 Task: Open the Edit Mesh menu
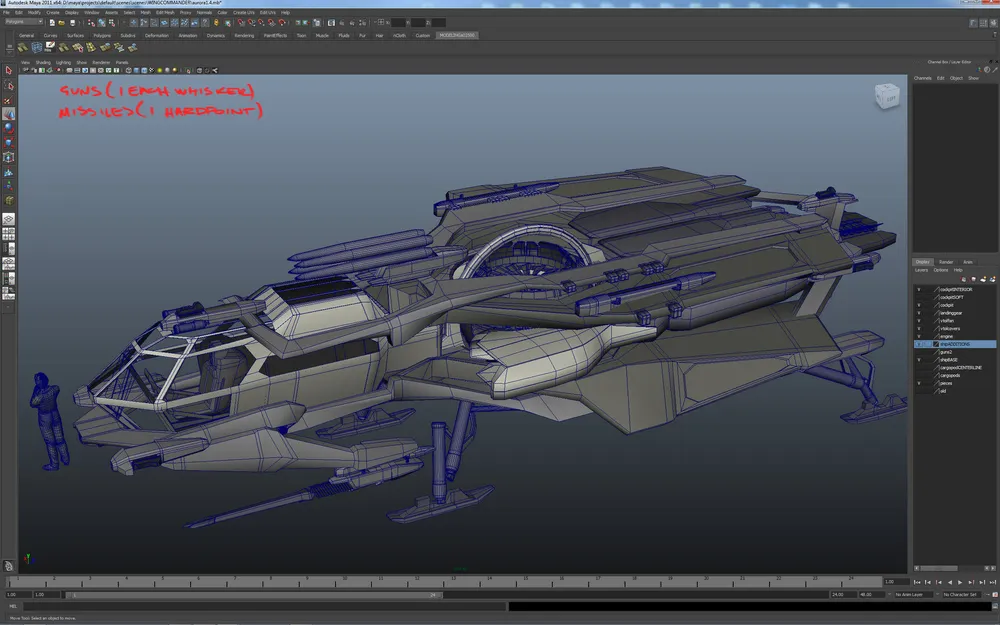[163, 12]
